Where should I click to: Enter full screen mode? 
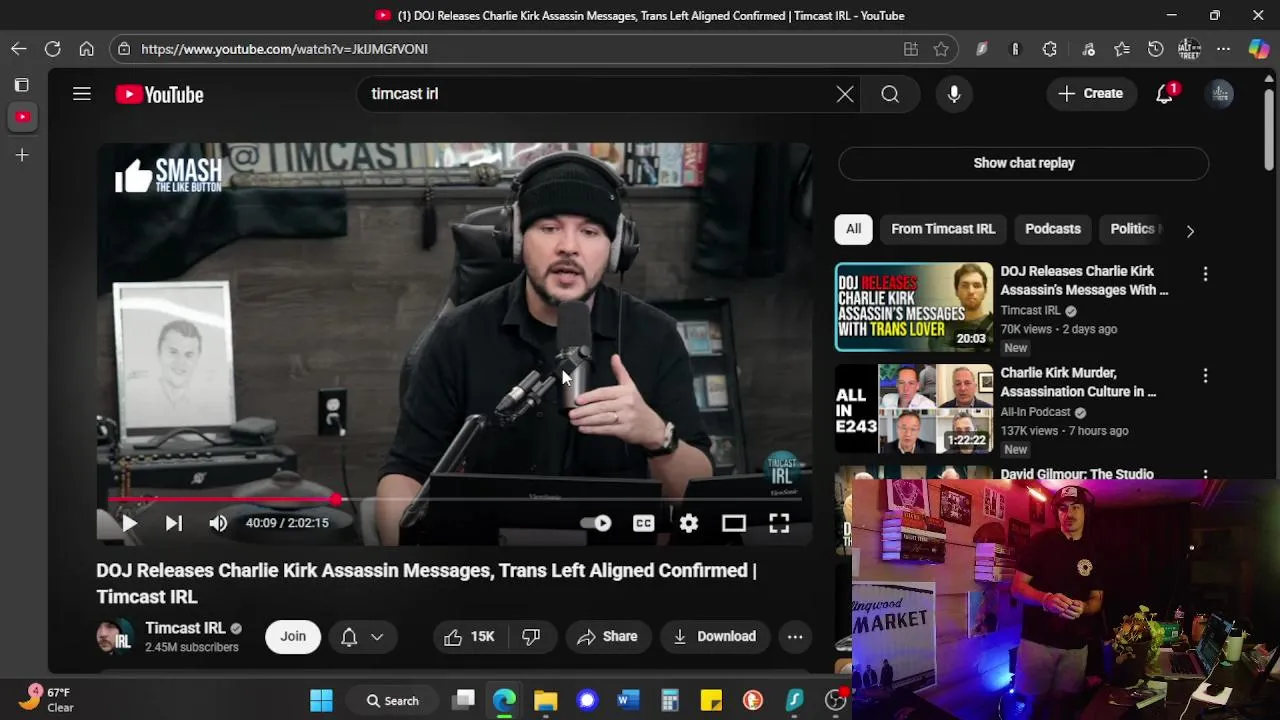click(x=779, y=523)
